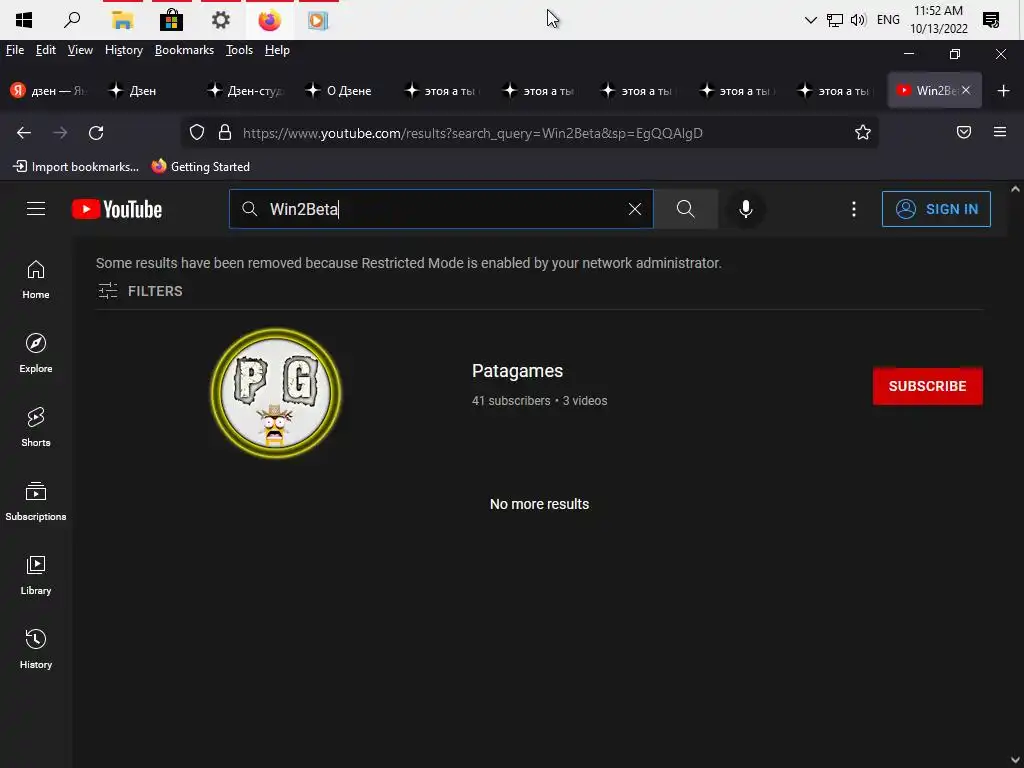1024x768 pixels.
Task: Expand the search FILTERS panel
Action: click(140, 291)
